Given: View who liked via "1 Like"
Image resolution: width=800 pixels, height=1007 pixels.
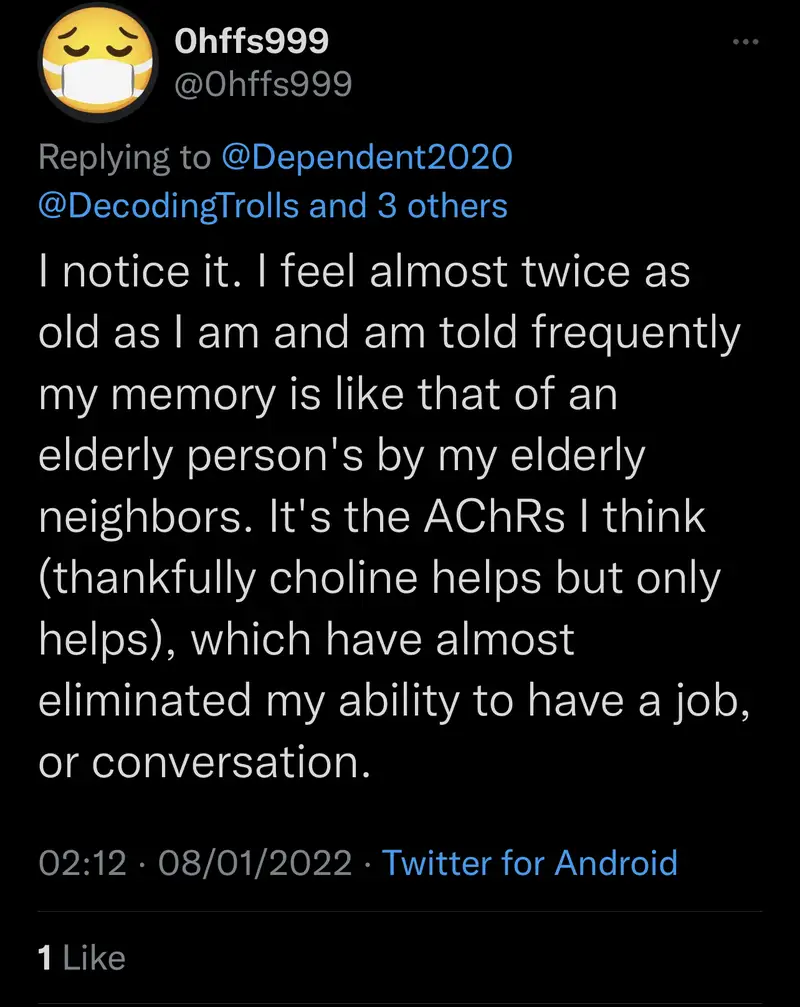Looking at the screenshot, I should point(81,958).
